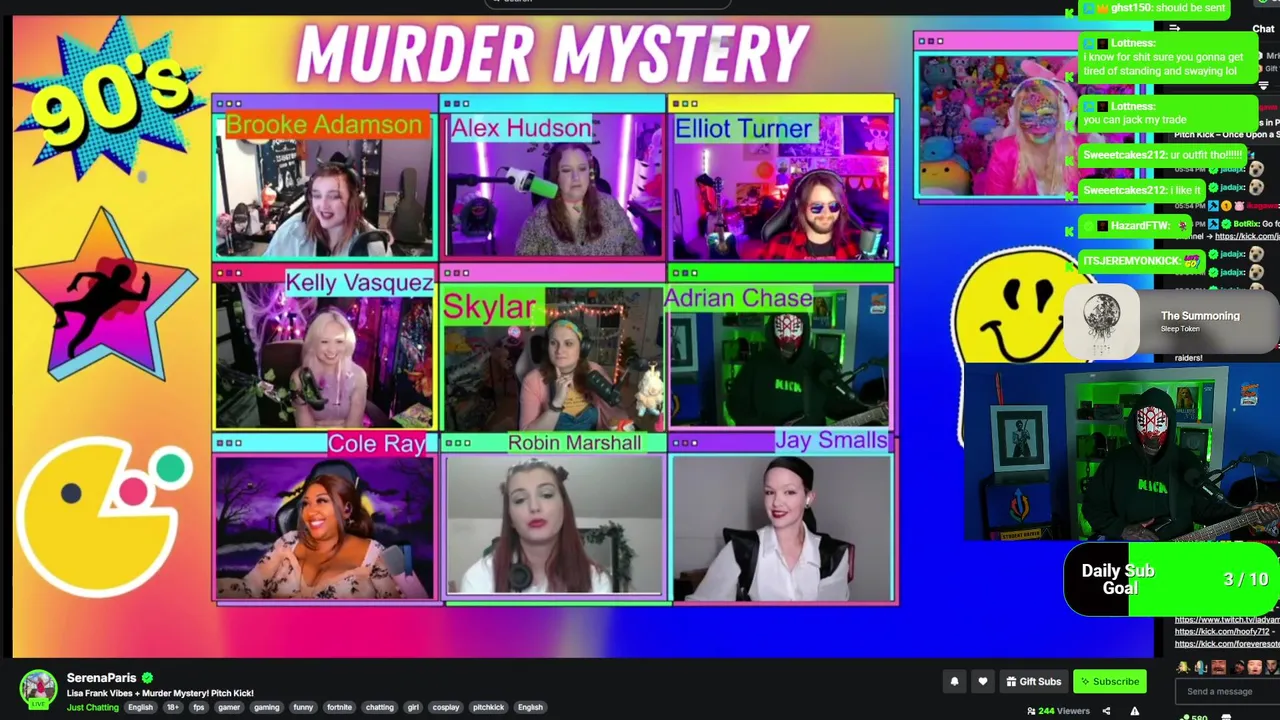Image resolution: width=1280 pixels, height=720 pixels.
Task: Click the gift icon on Gift Subs
Action: tap(1011, 682)
